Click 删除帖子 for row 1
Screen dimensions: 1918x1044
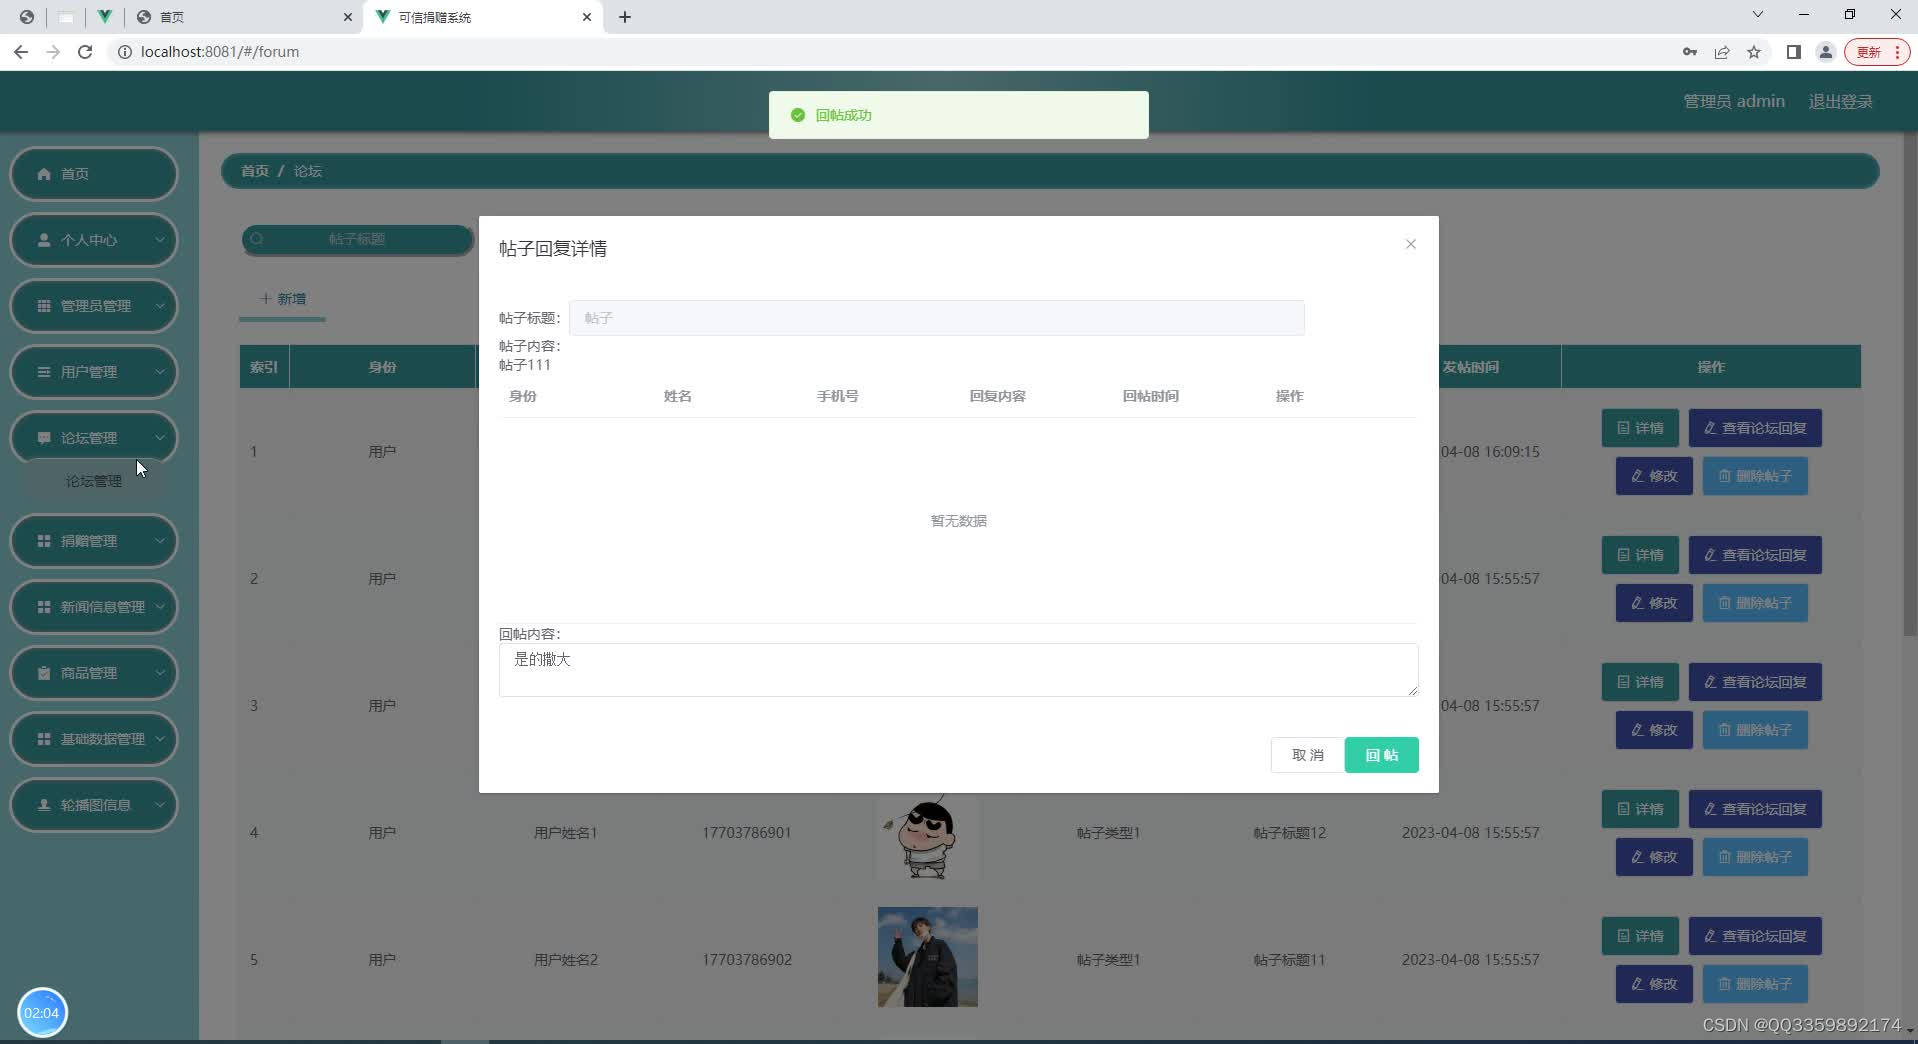1755,476
